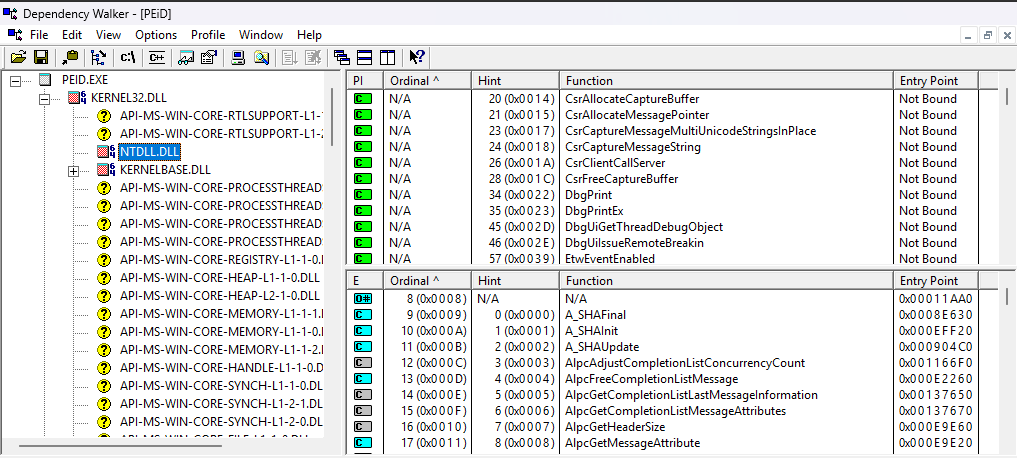Click the O# icon in ordinal 8 row
The width and height of the screenshot is (1017, 458).
click(363, 299)
